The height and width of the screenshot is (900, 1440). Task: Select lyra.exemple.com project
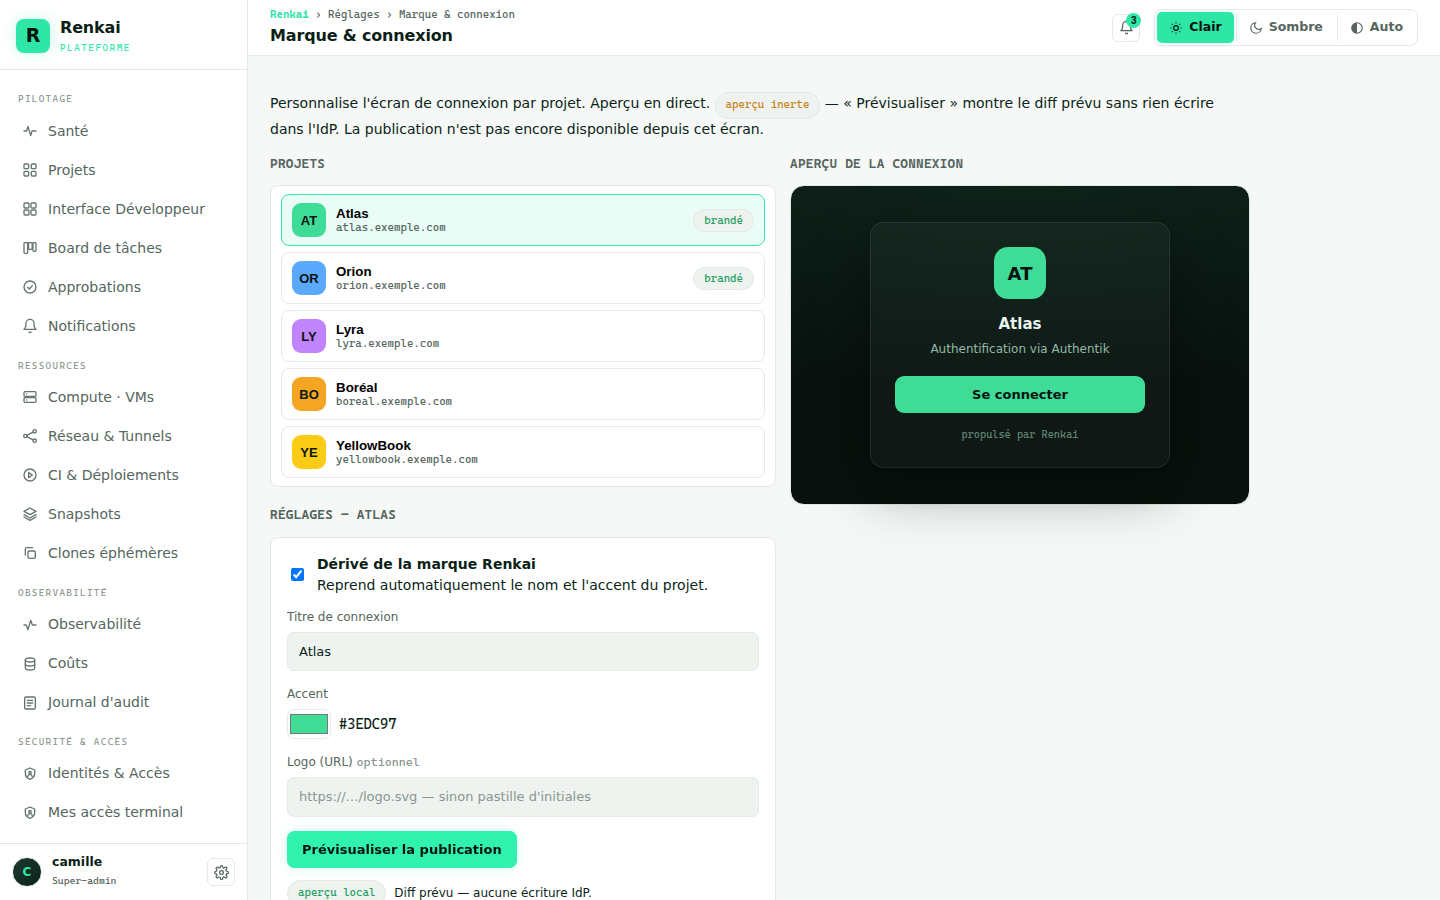tap(523, 336)
